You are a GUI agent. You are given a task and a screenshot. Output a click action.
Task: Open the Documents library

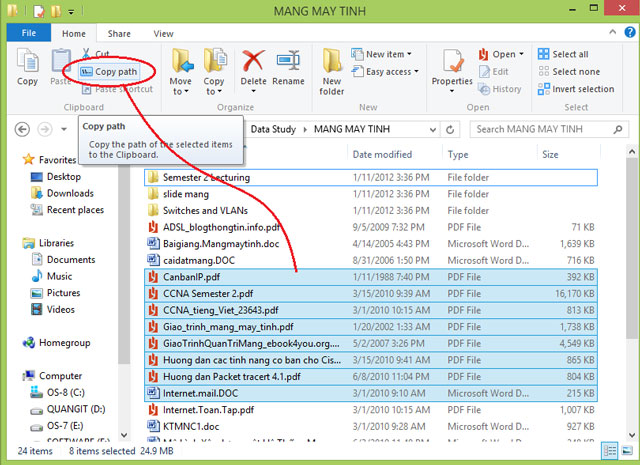pos(63,260)
